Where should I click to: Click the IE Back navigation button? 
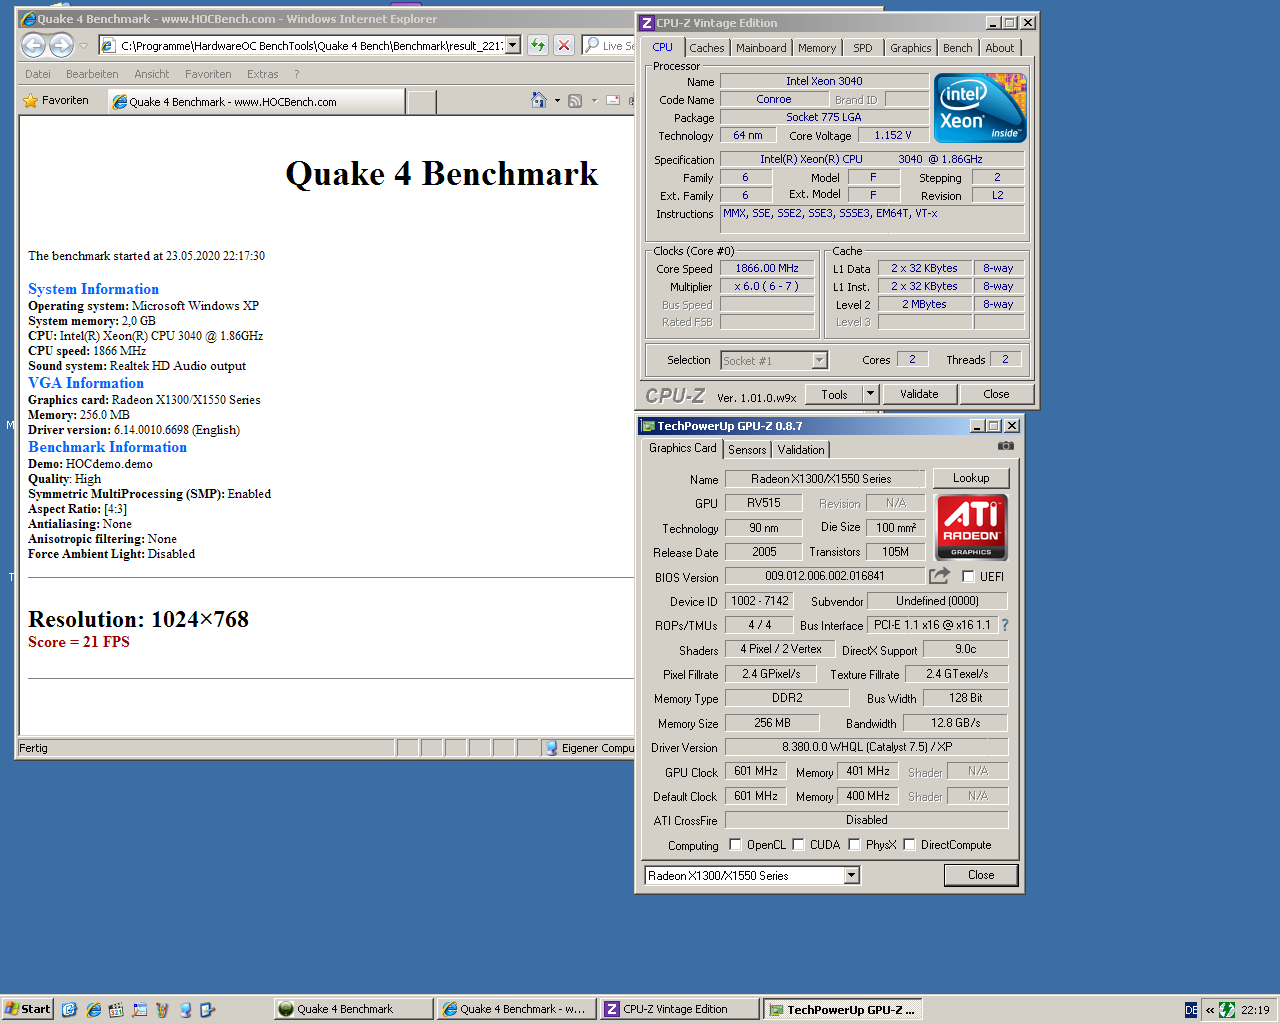coord(33,45)
